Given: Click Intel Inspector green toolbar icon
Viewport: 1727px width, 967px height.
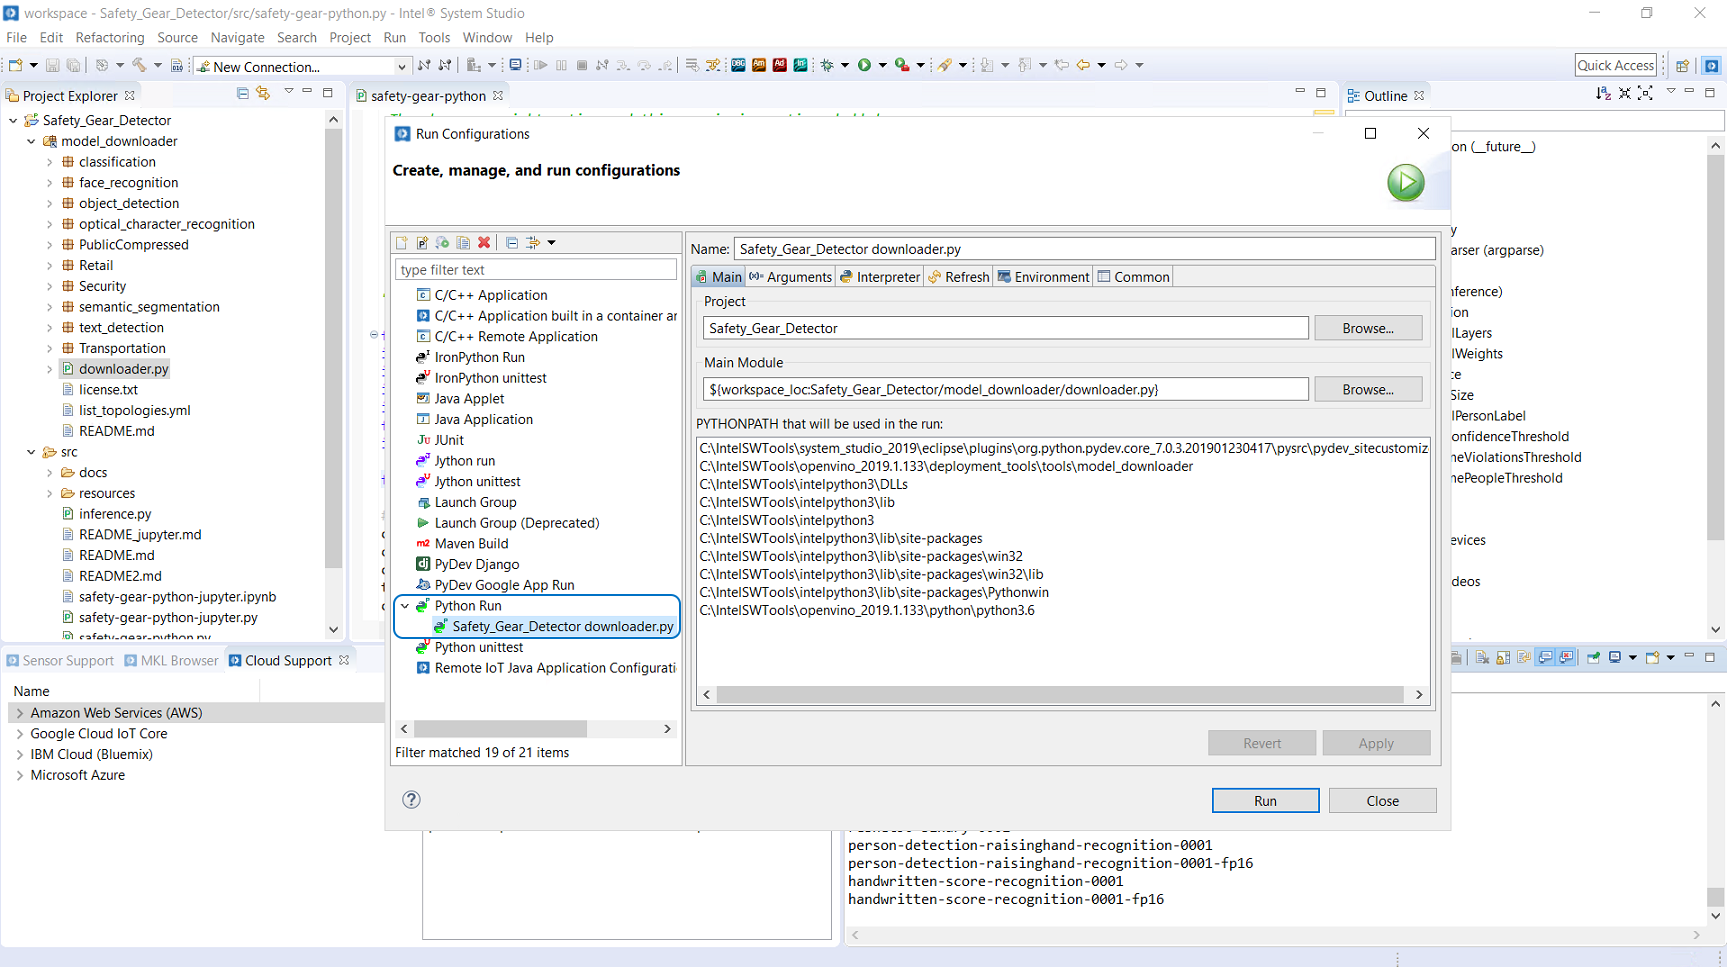Looking at the screenshot, I should pos(801,66).
